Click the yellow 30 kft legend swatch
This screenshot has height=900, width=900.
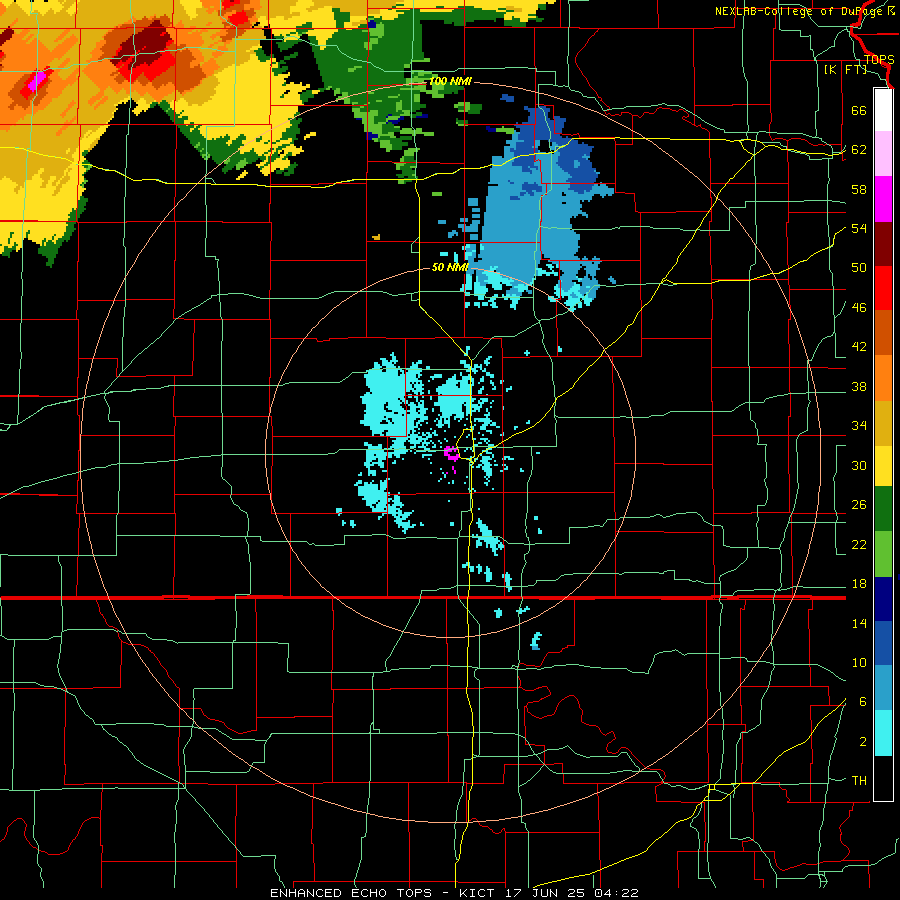[x=883, y=465]
